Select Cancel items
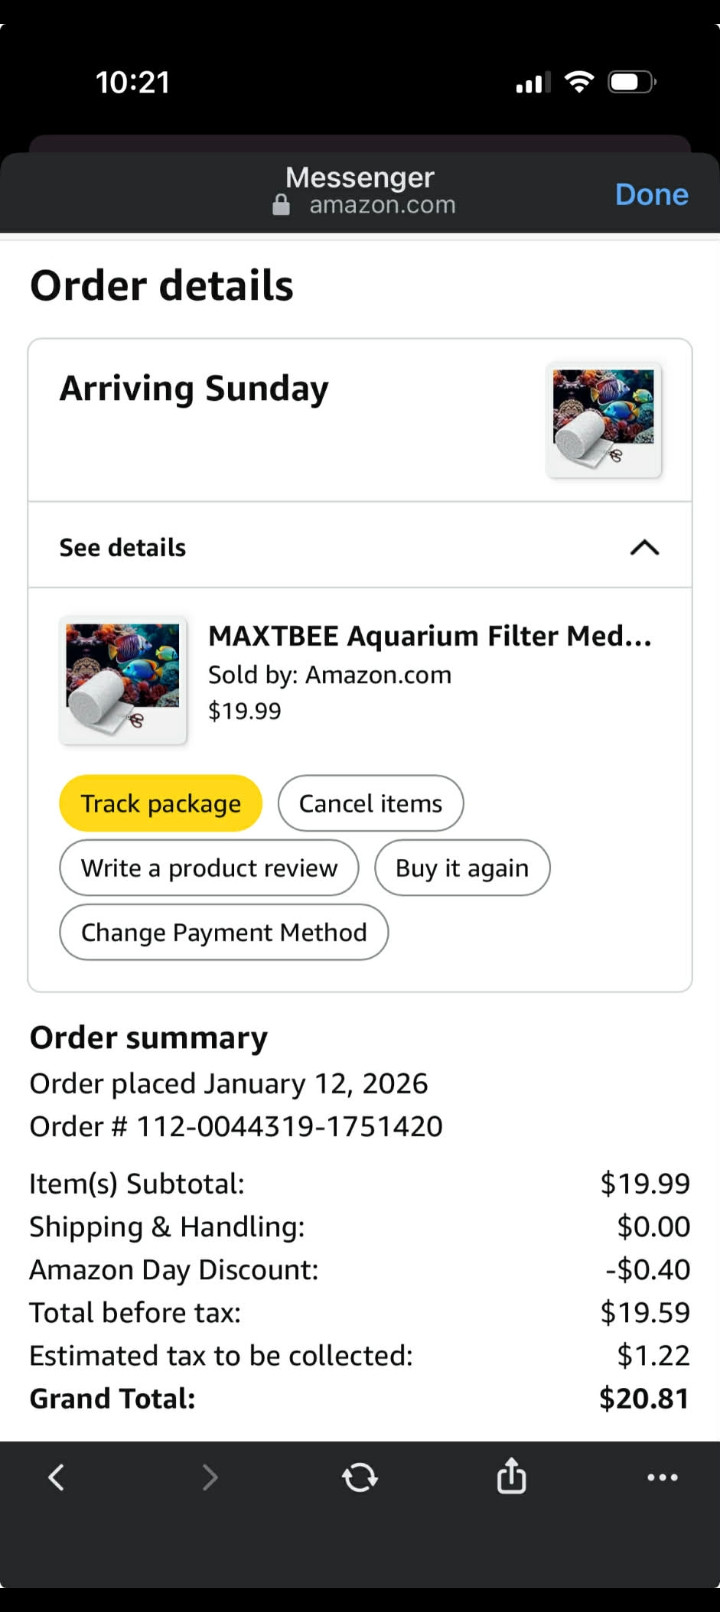This screenshot has height=1612, width=720. pos(370,803)
